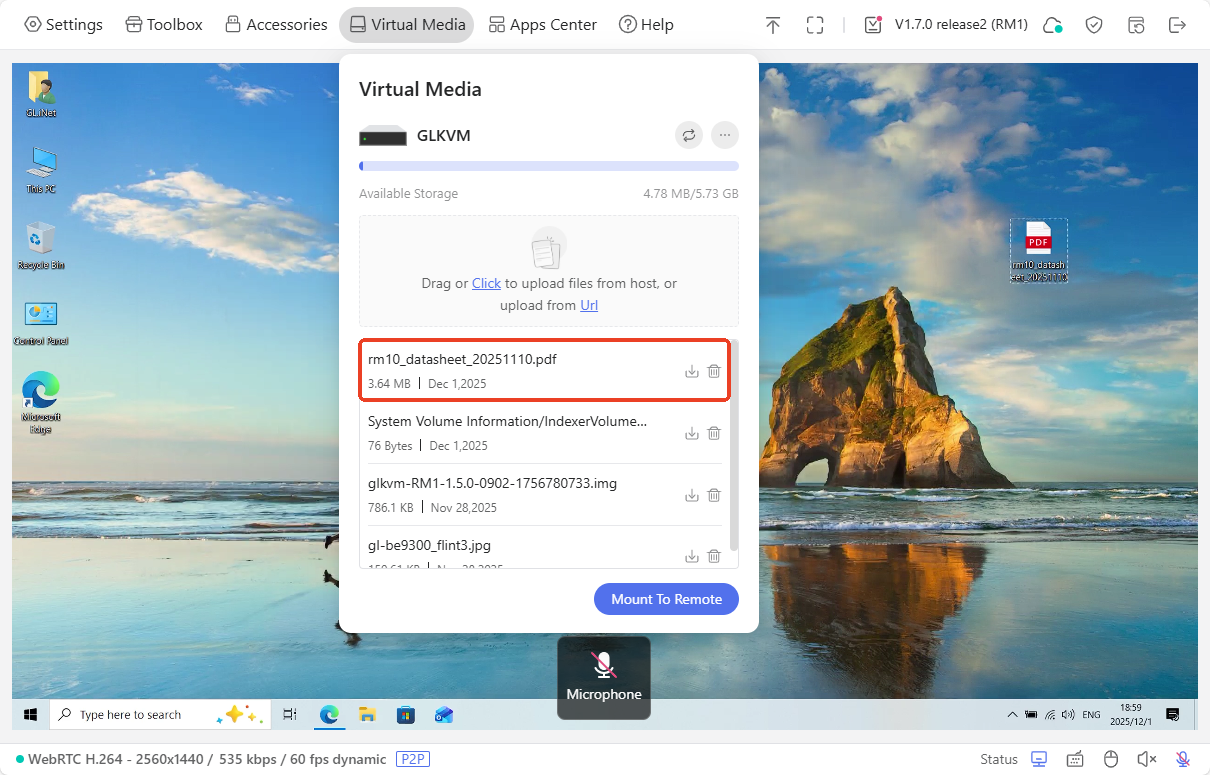This screenshot has width=1210, height=775.
Task: Click the mouse status icon
Action: [x=1110, y=759]
